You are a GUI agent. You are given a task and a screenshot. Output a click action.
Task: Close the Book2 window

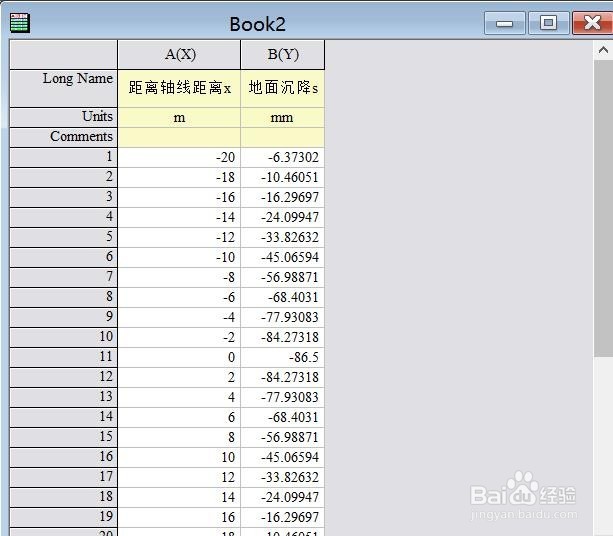click(593, 23)
